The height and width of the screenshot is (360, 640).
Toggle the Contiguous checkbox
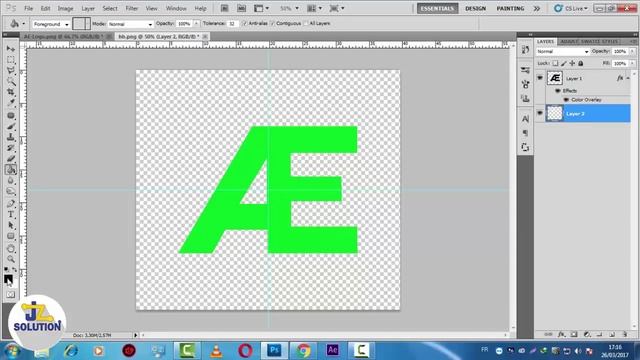273,24
